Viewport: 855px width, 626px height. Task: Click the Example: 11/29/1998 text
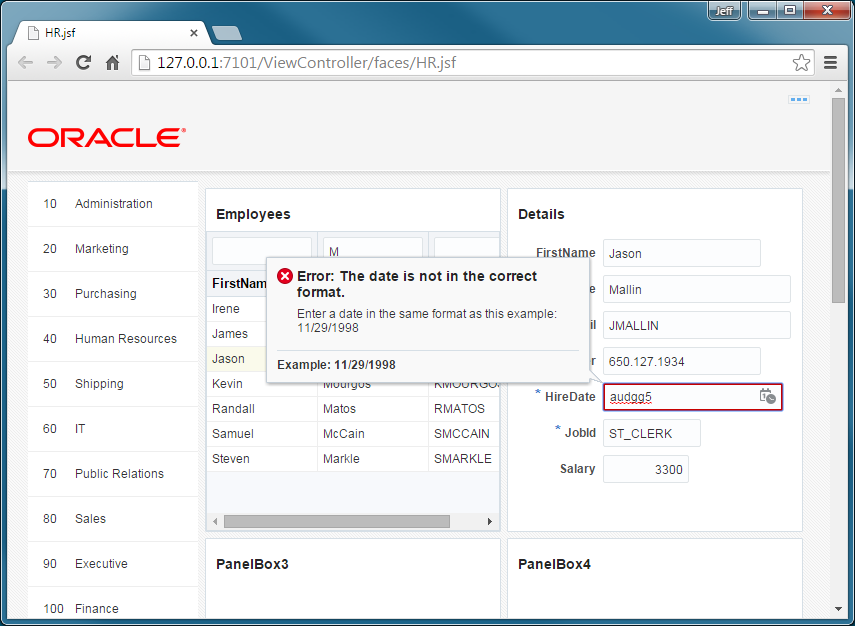[336, 365]
